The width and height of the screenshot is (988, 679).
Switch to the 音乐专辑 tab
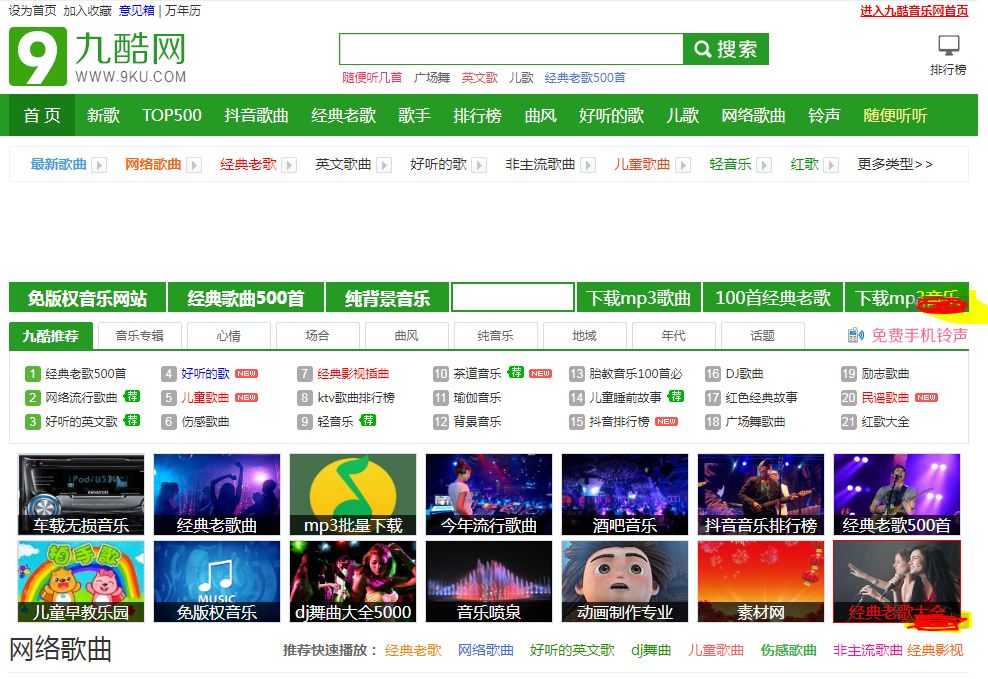(140, 336)
